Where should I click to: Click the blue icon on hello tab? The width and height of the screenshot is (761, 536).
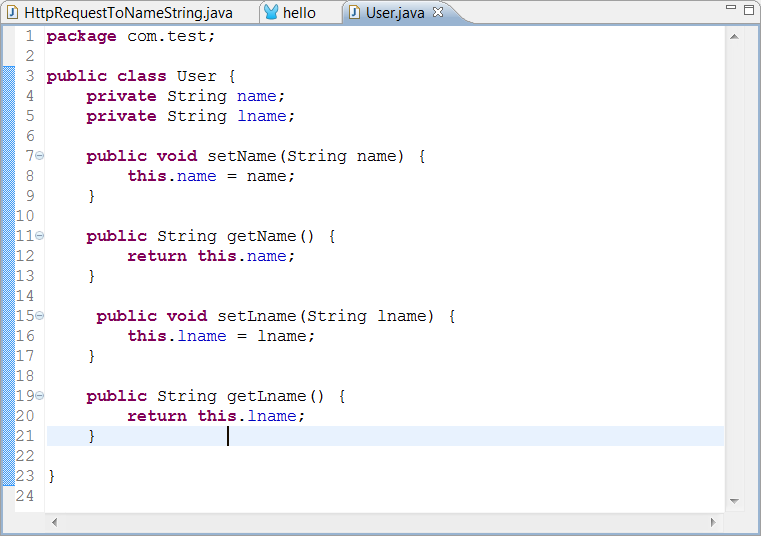(271, 13)
